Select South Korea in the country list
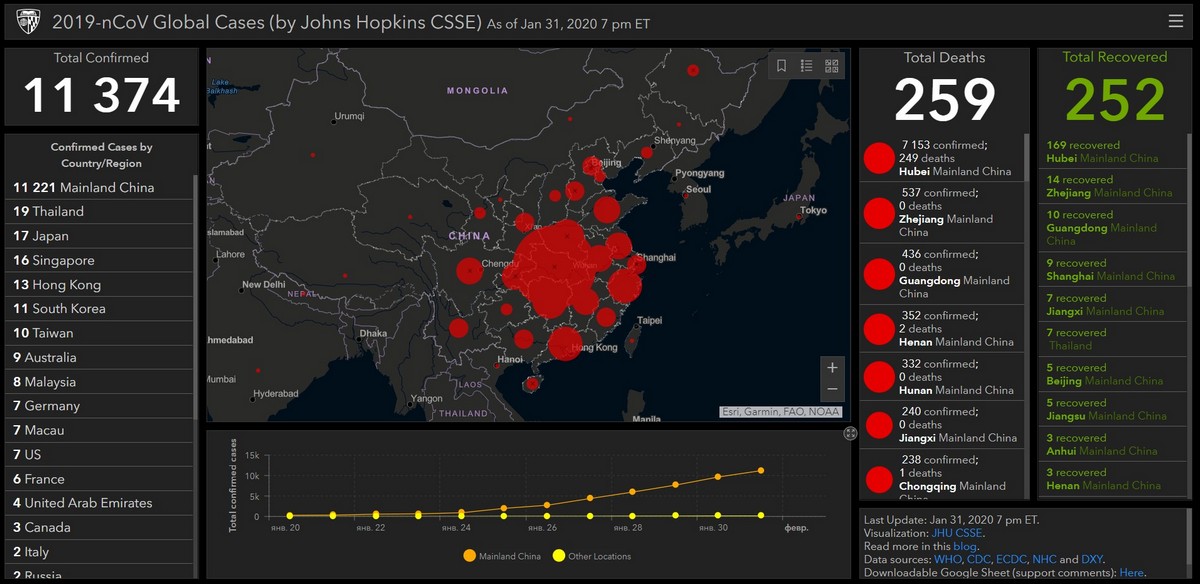This screenshot has width=1200, height=584. [68, 309]
